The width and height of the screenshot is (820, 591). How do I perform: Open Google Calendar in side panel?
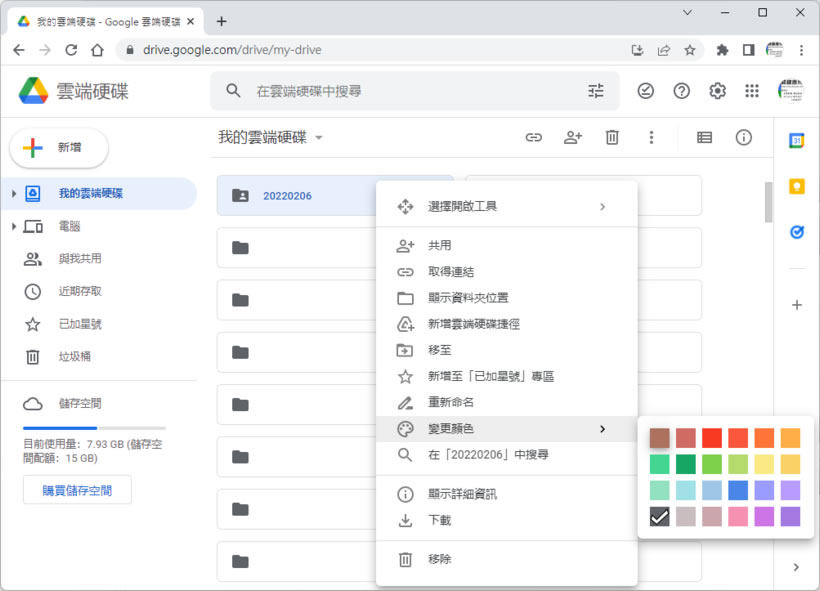(797, 141)
